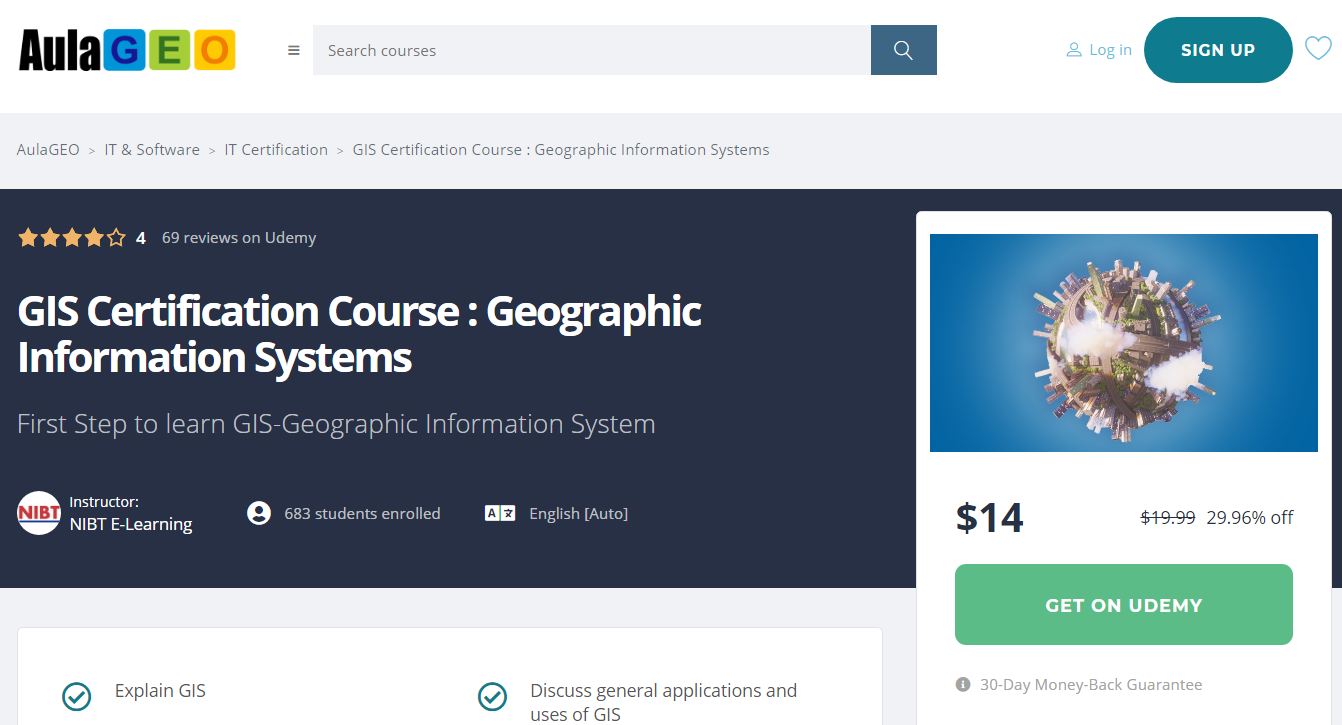Click the language translation icon
The width and height of the screenshot is (1342, 725).
tap(500, 514)
